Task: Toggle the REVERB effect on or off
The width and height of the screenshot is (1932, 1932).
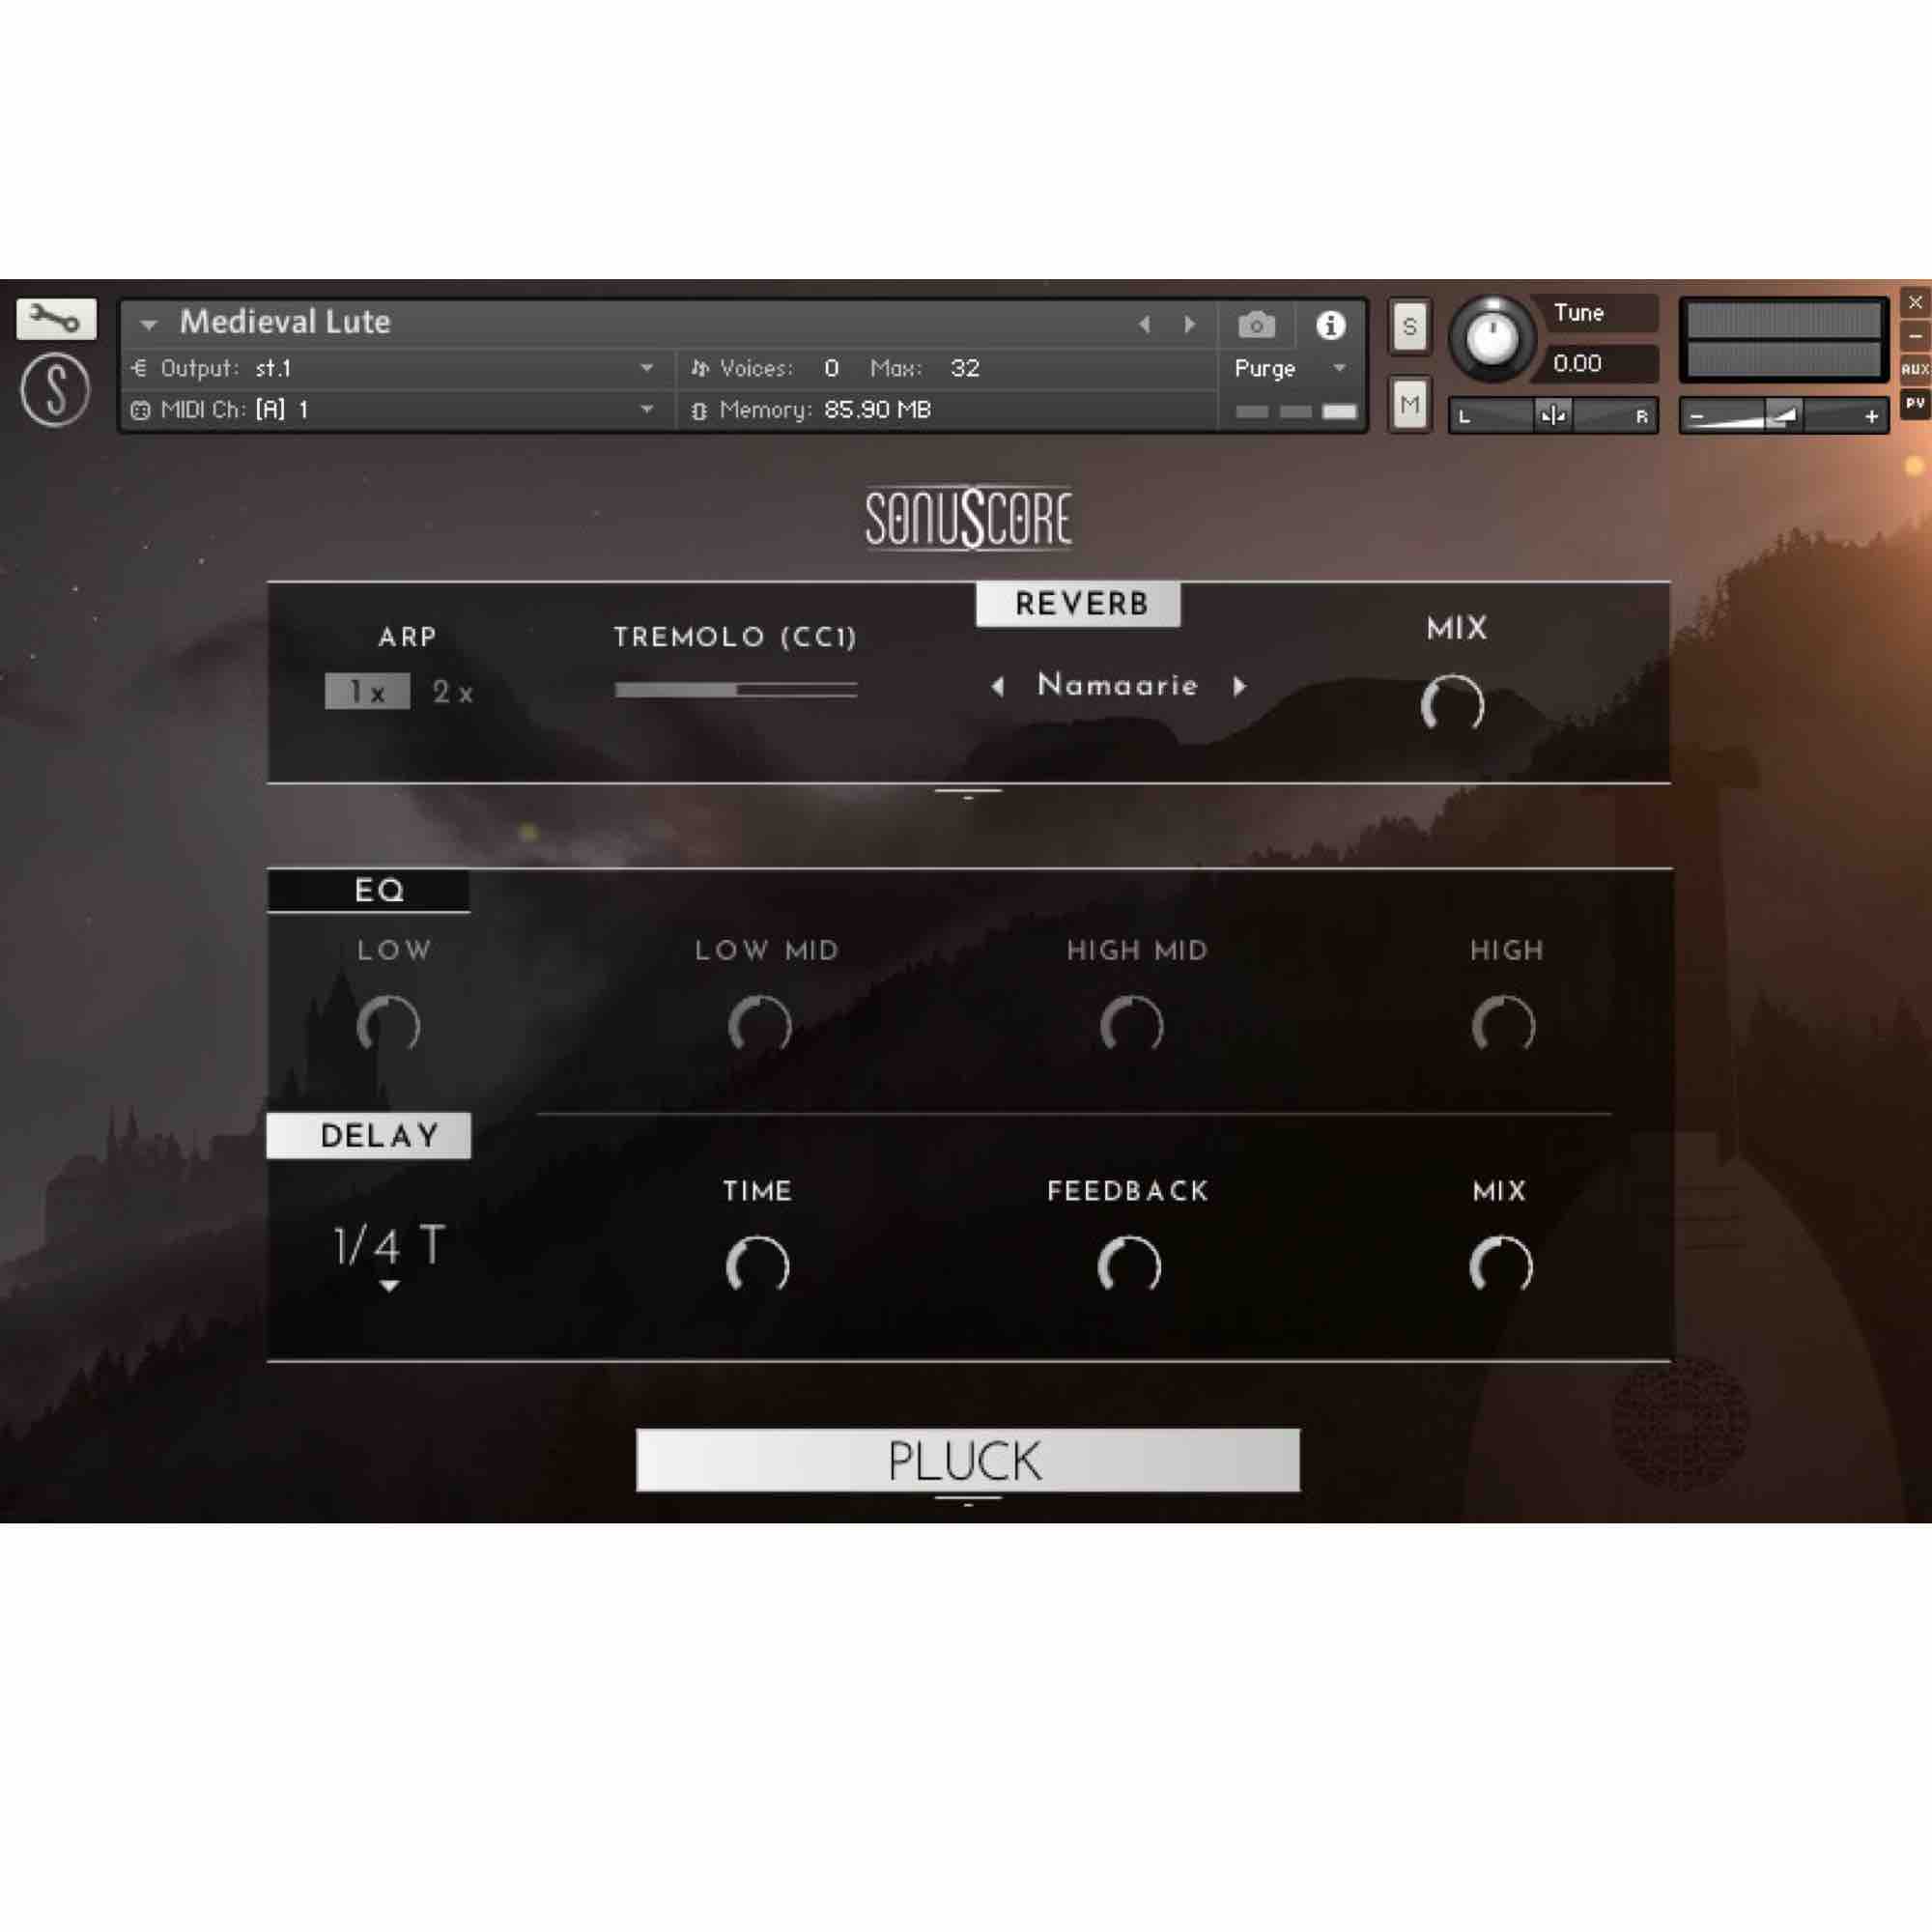Action: pos(1078,604)
